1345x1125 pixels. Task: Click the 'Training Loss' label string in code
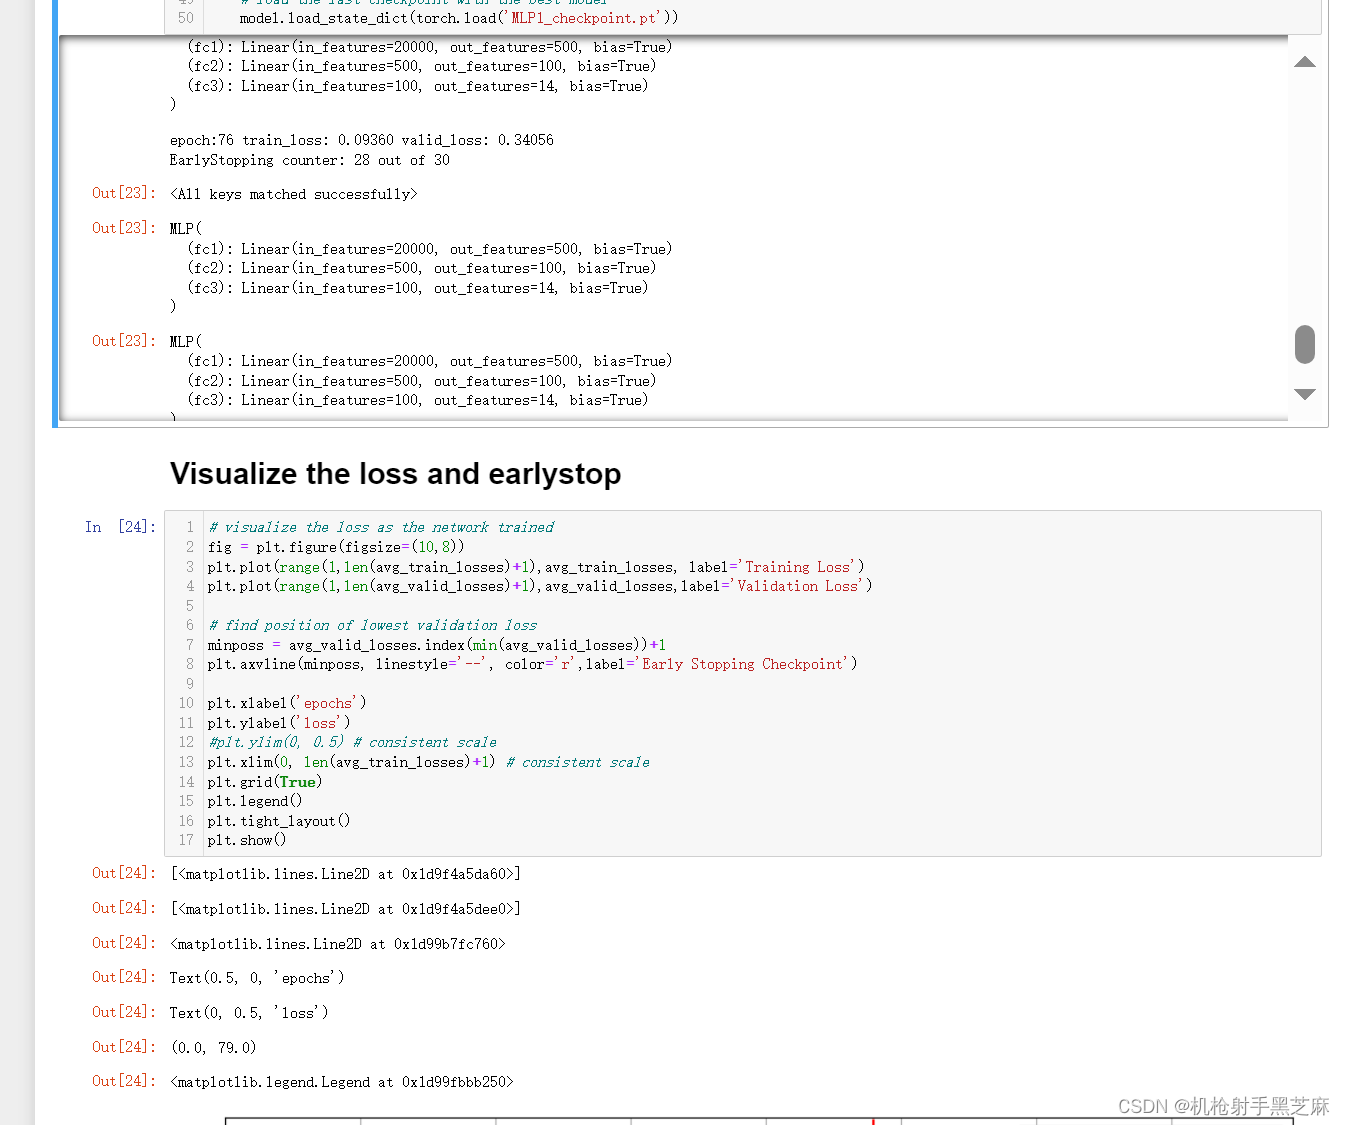pyautogui.click(x=798, y=567)
